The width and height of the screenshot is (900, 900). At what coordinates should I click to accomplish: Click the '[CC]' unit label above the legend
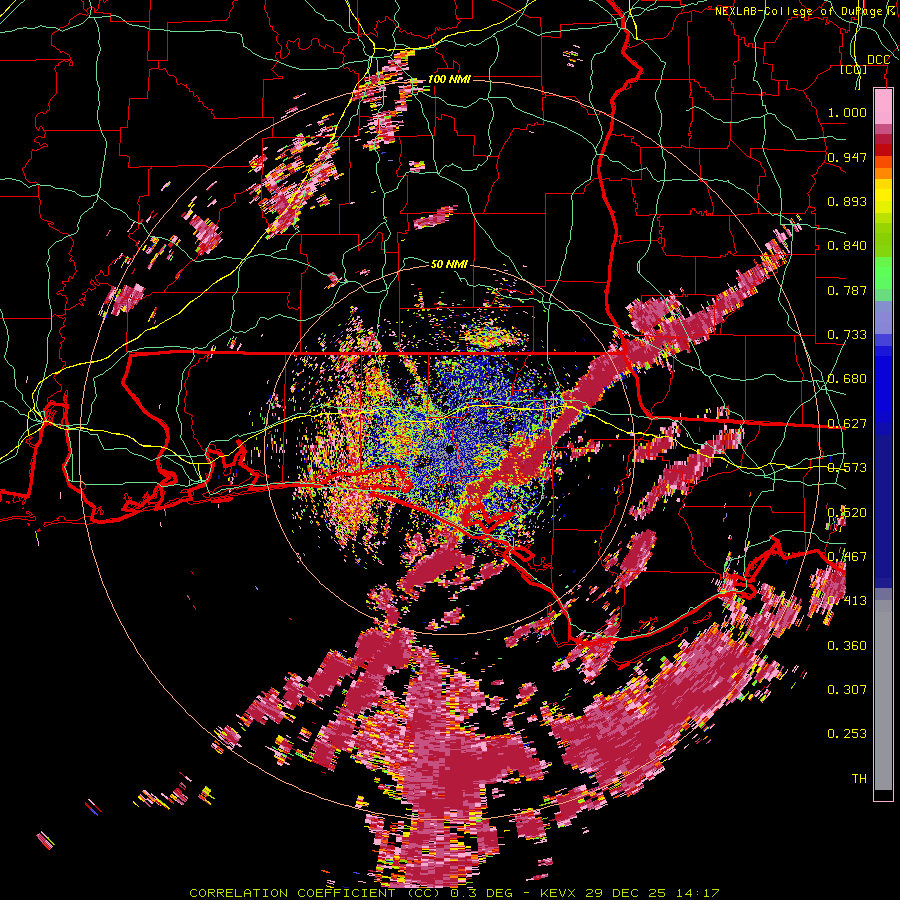coord(854,70)
